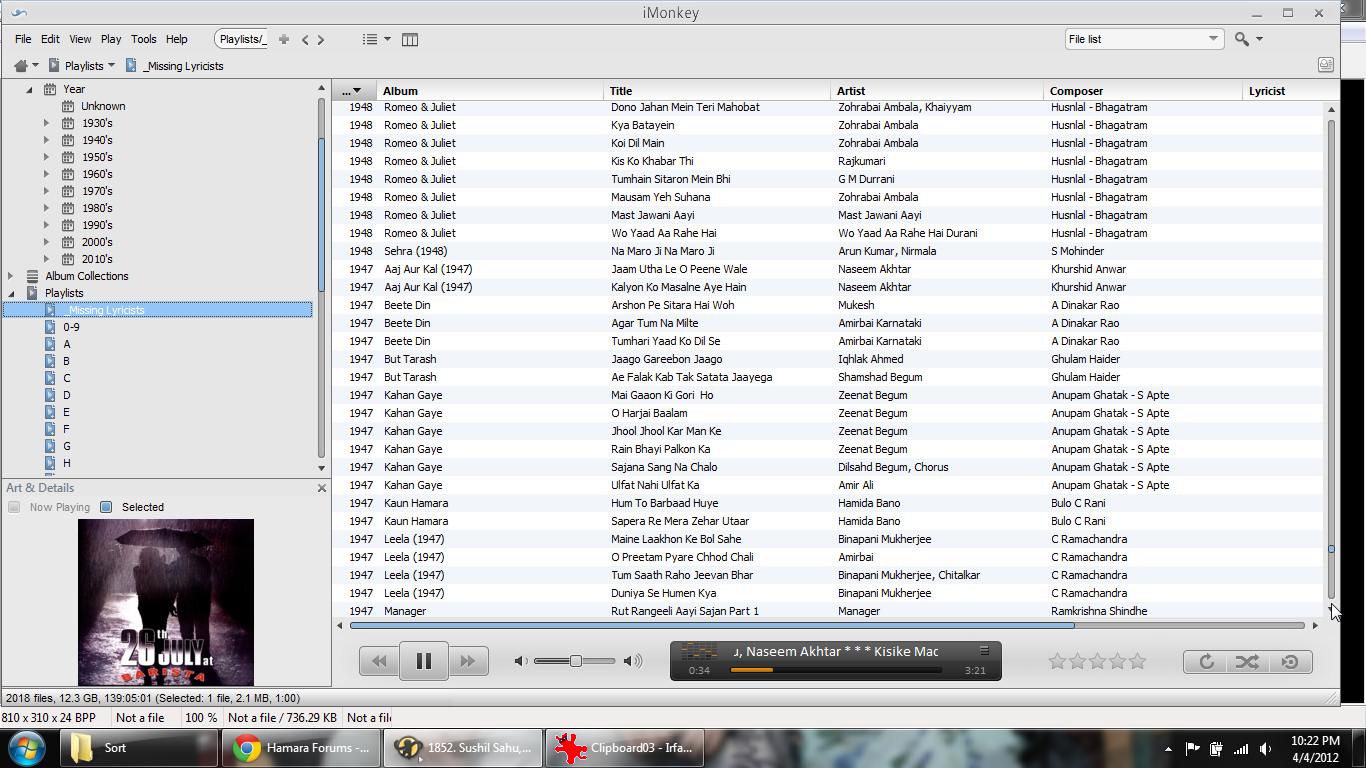Screen dimensions: 1366x768
Task: Skip to the previous track
Action: (379, 661)
